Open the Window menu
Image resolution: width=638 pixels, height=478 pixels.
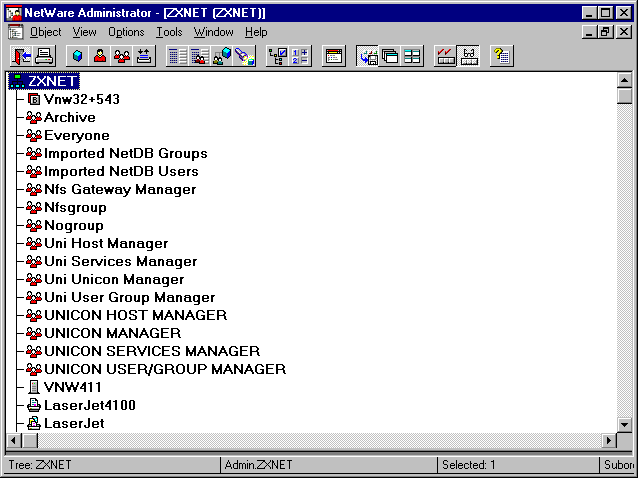pyautogui.click(x=214, y=32)
